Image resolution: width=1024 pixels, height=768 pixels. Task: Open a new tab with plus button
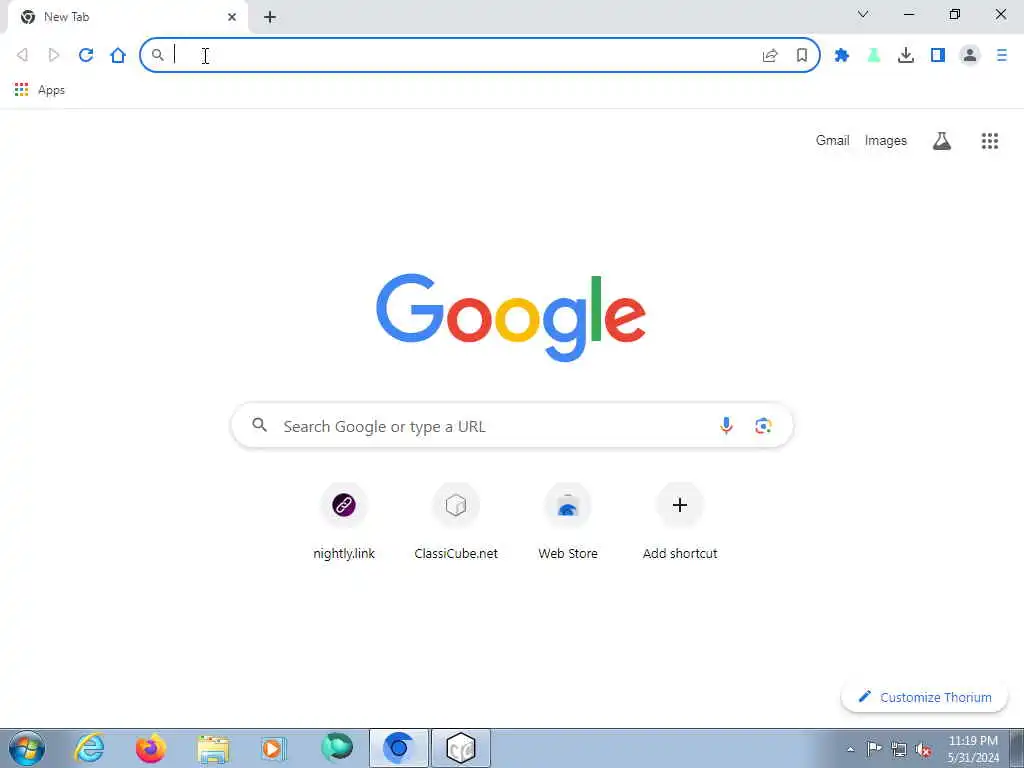coord(270,17)
